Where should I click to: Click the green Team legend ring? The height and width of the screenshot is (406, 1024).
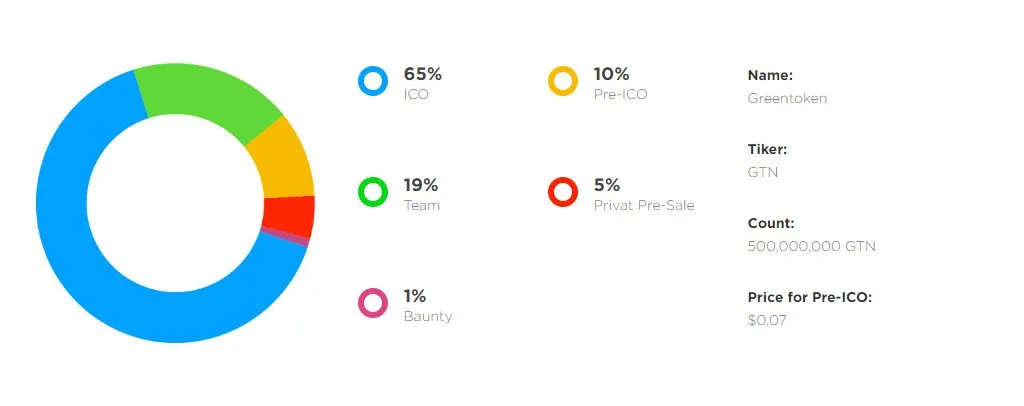pos(373,192)
